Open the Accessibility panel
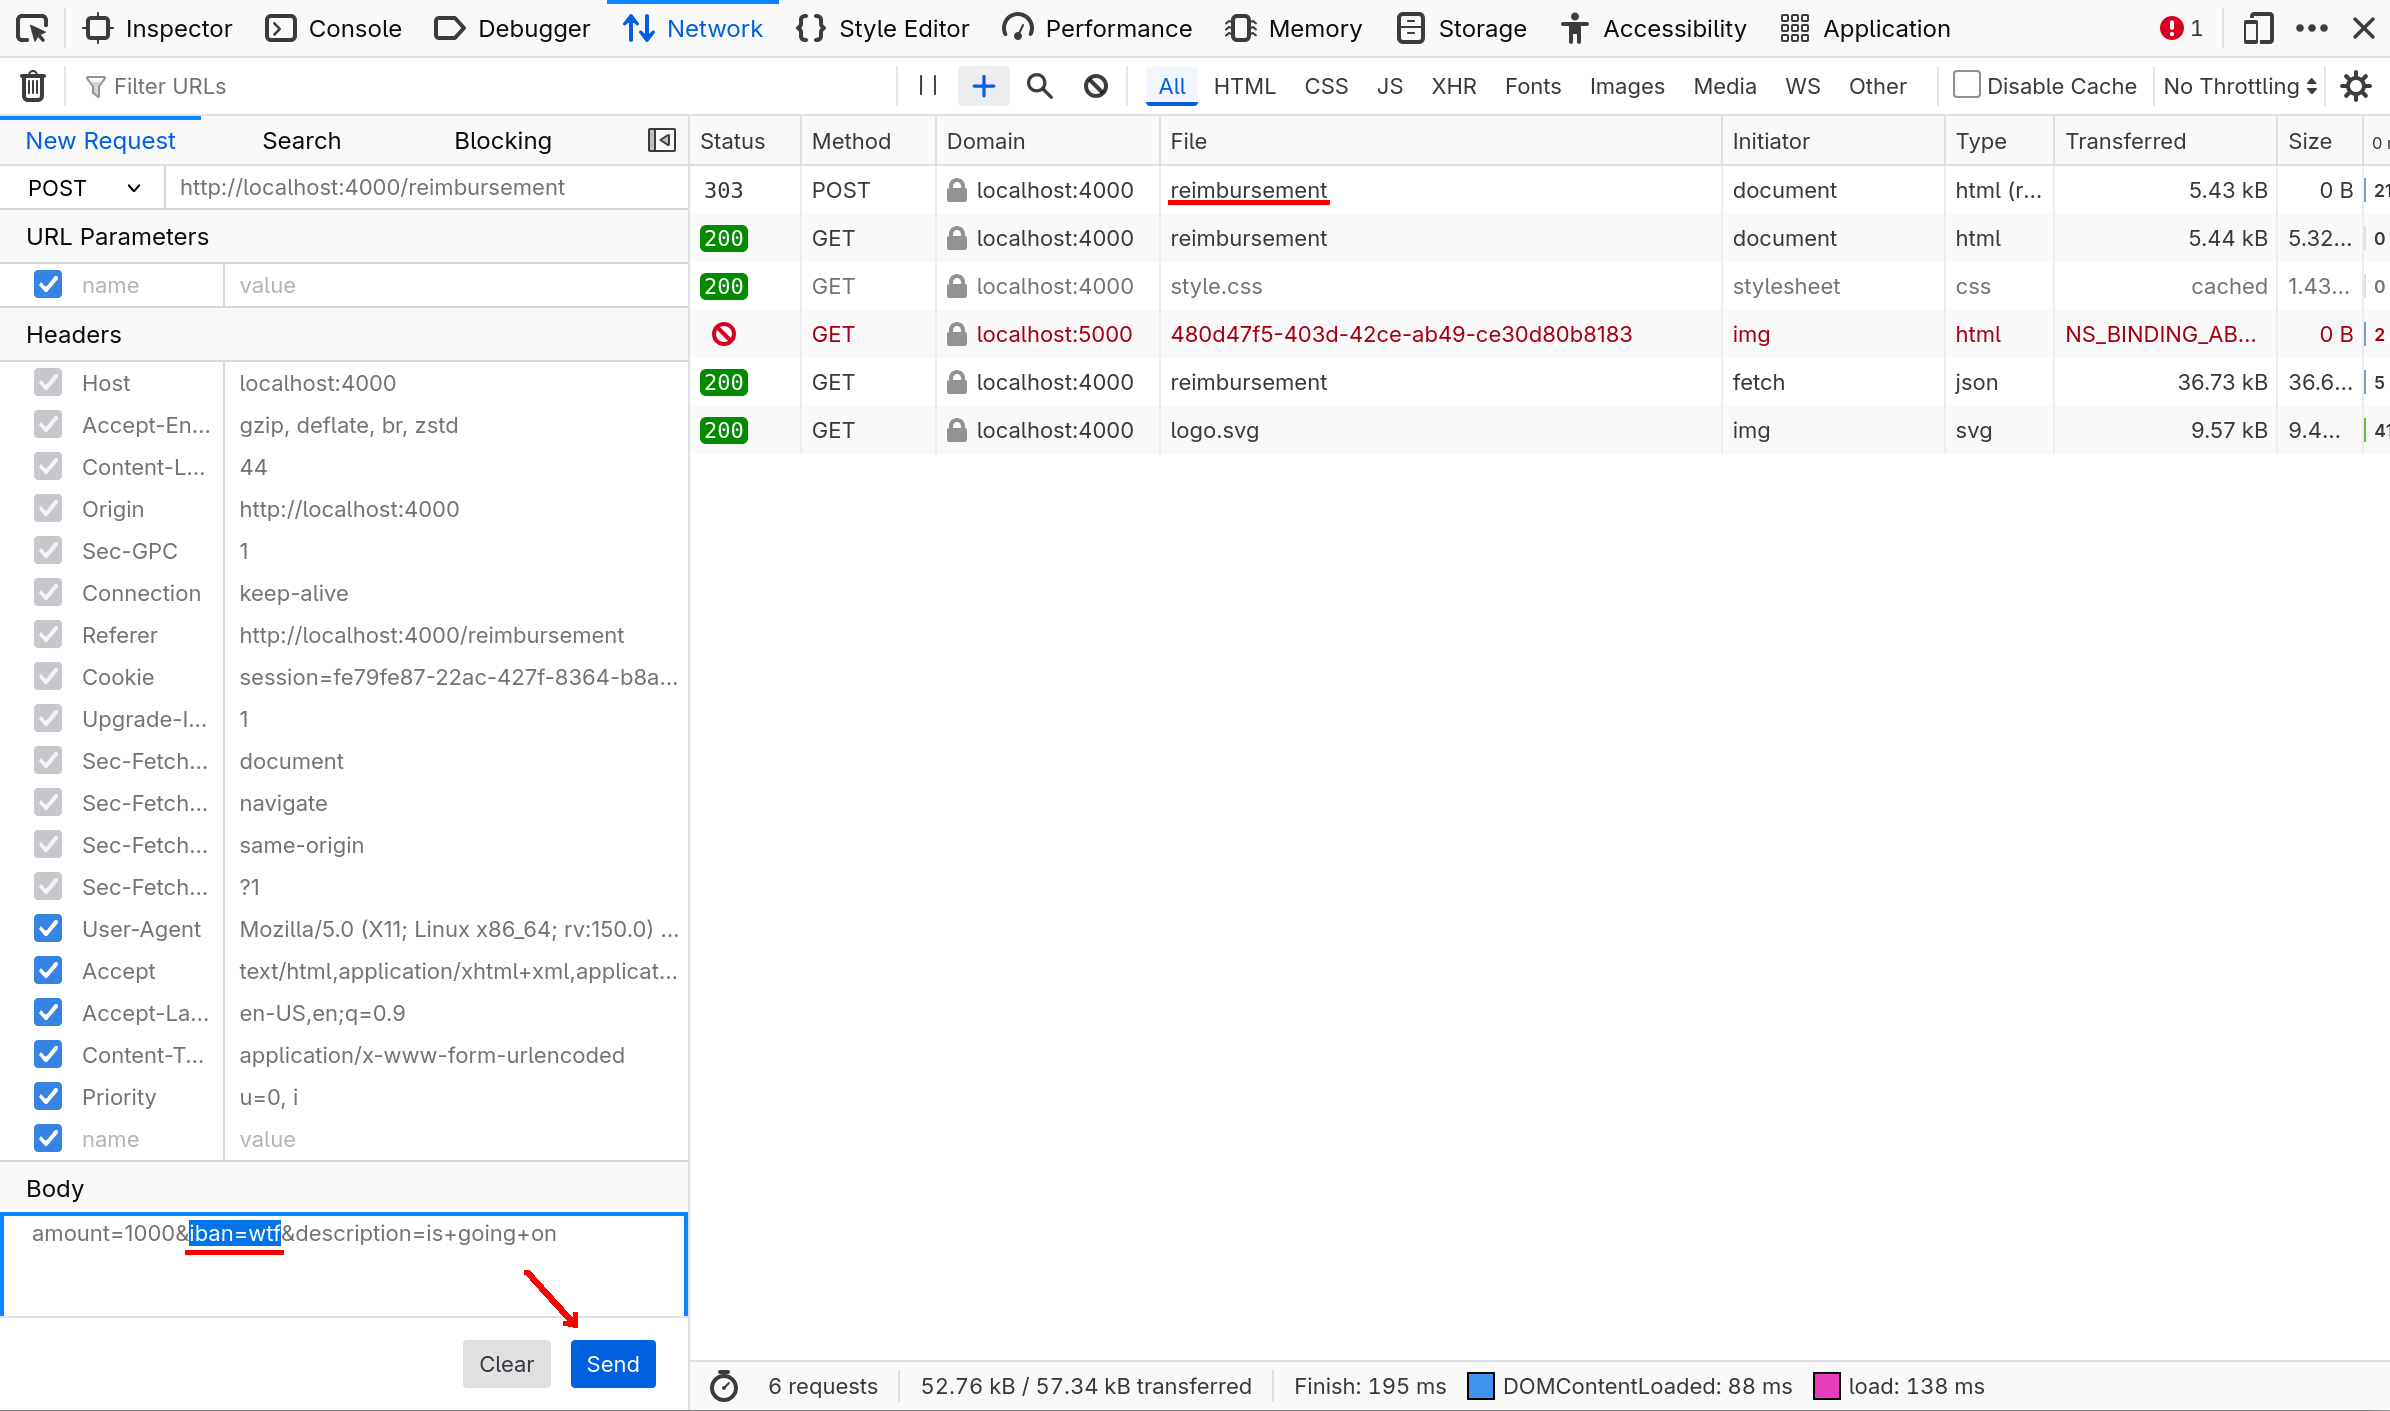The width and height of the screenshot is (2390, 1411). coord(1654,28)
